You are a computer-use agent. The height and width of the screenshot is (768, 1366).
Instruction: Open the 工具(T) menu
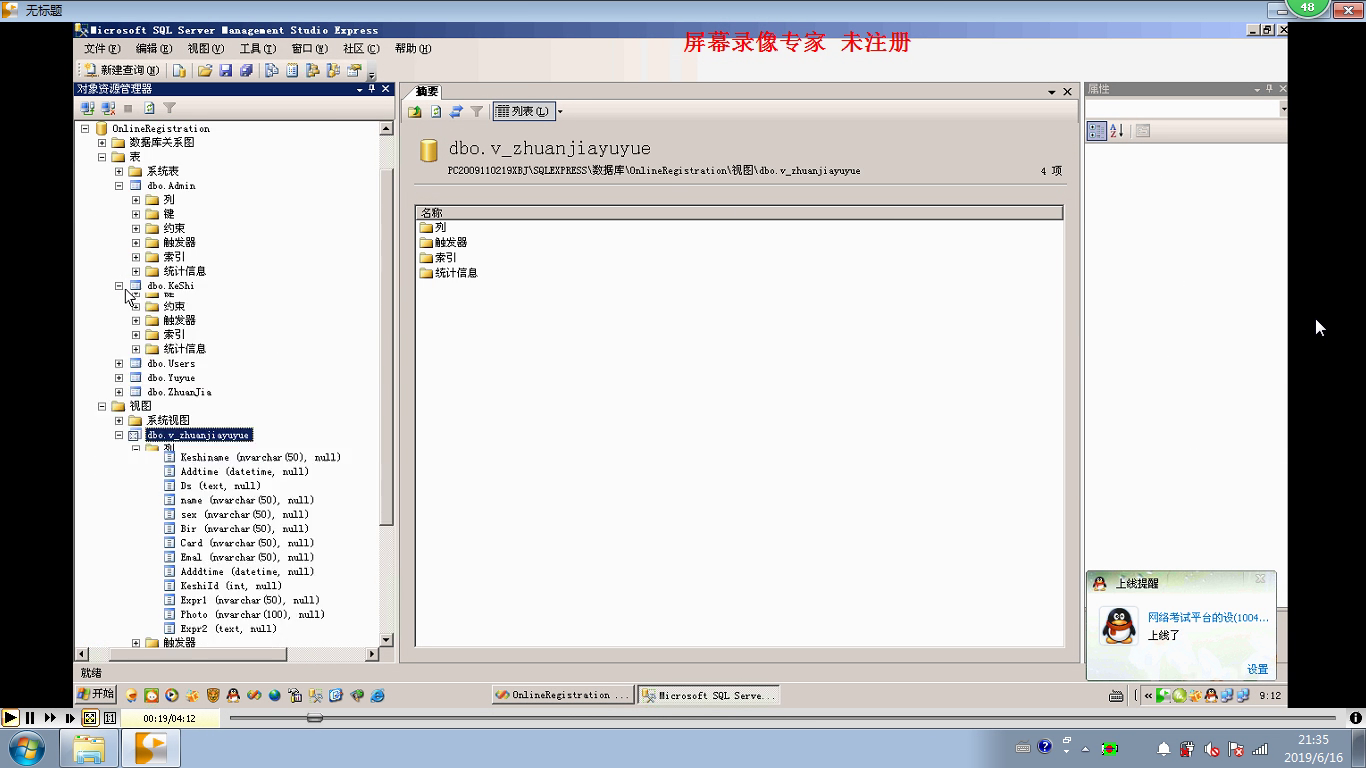click(x=257, y=48)
